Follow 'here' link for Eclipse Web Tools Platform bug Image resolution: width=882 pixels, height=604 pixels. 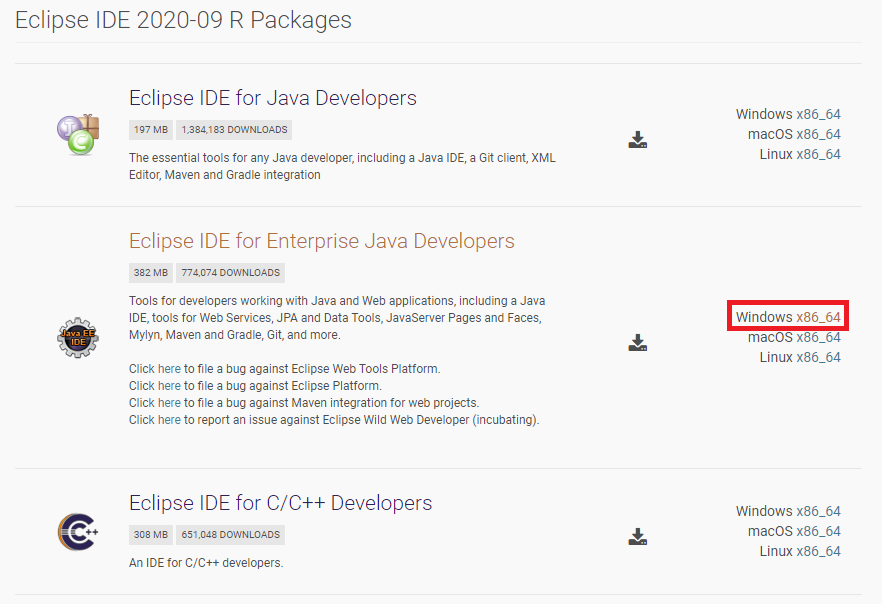click(169, 369)
